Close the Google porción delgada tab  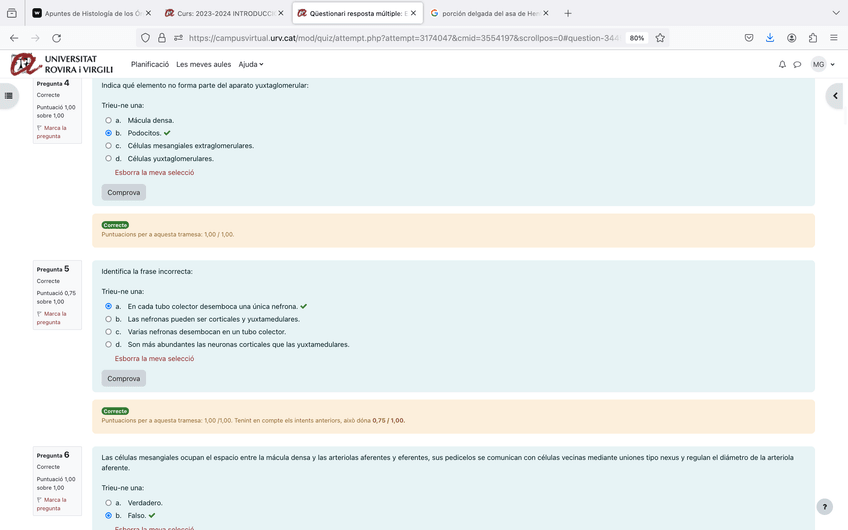click(546, 13)
